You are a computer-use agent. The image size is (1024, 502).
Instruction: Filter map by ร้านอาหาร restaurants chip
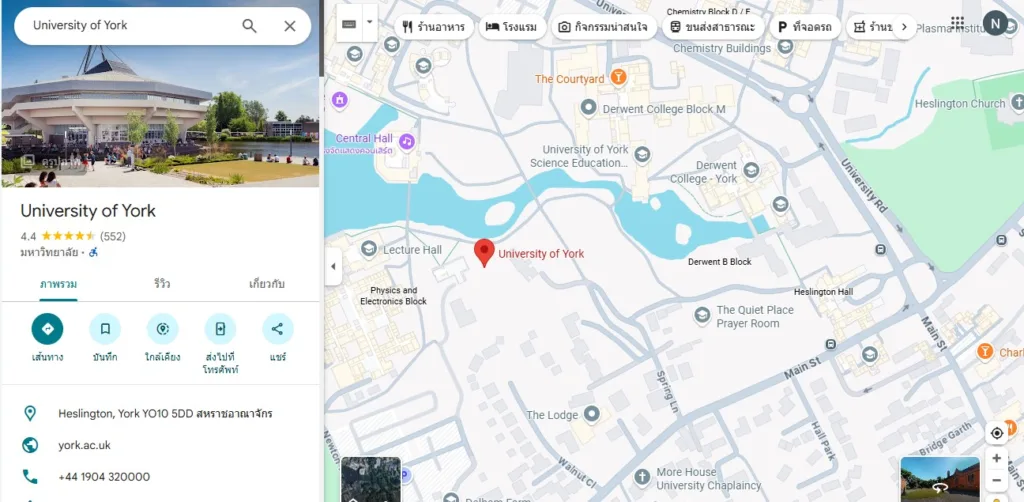click(433, 27)
